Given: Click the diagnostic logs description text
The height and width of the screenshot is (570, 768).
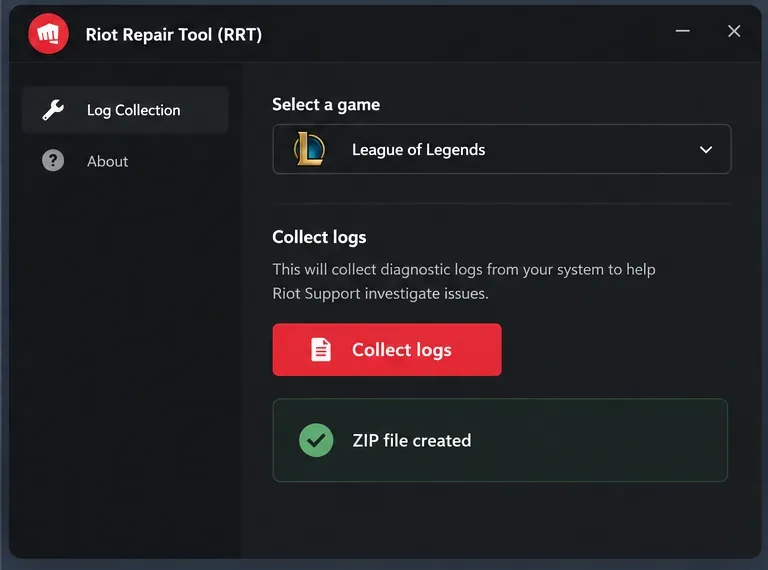Looking at the screenshot, I should pos(464,282).
